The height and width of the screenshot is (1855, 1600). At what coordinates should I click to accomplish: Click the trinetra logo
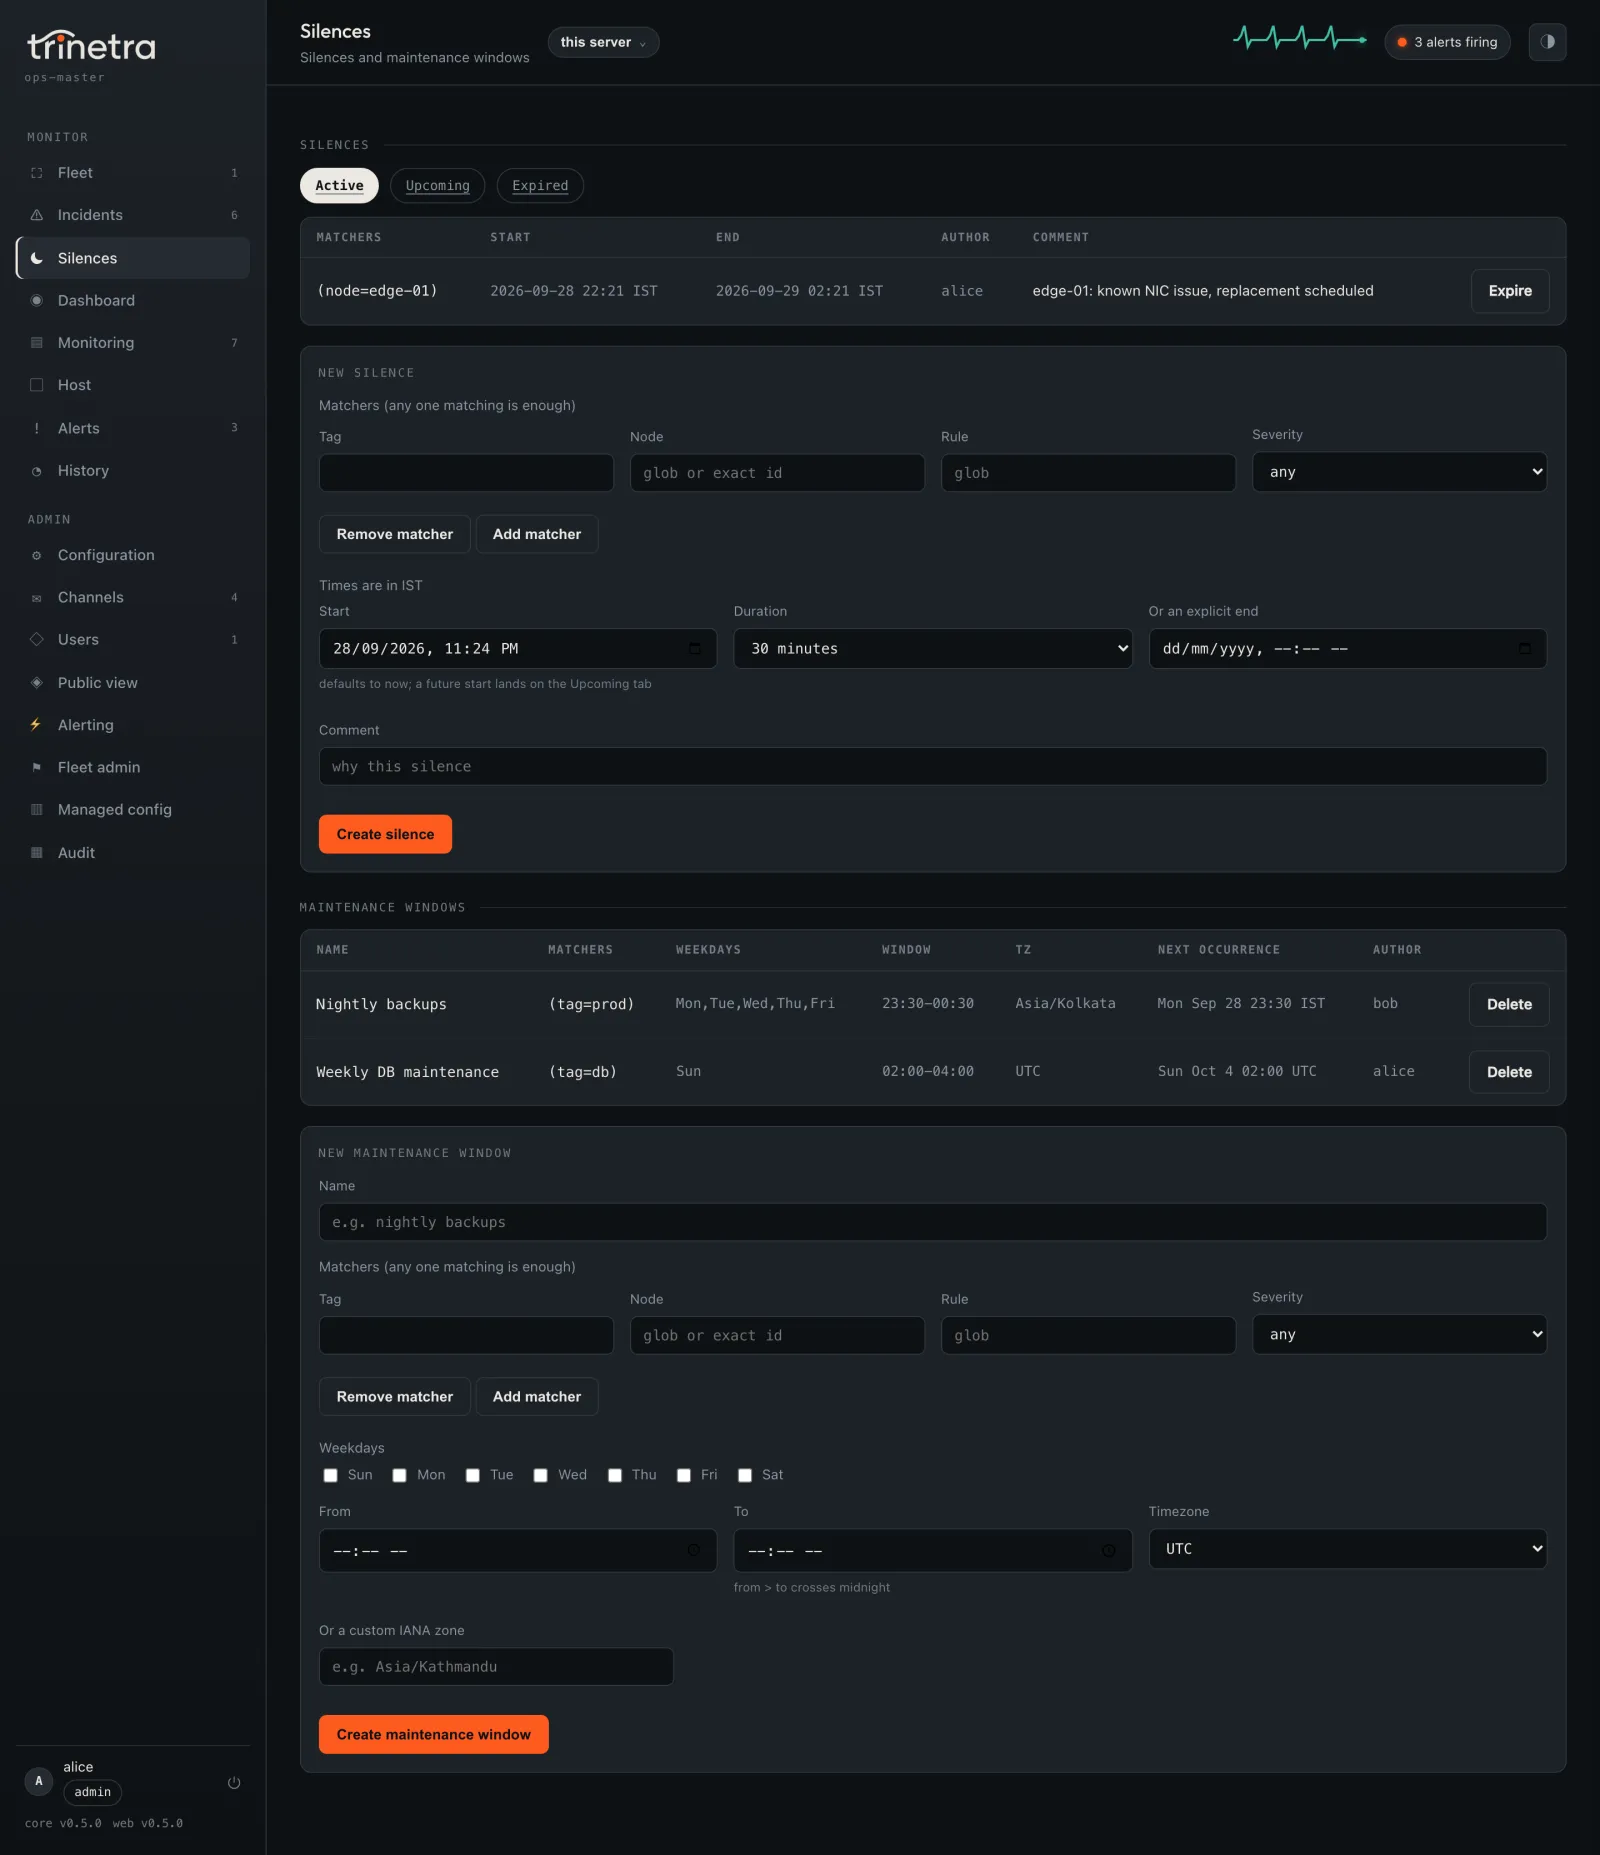[x=91, y=46]
